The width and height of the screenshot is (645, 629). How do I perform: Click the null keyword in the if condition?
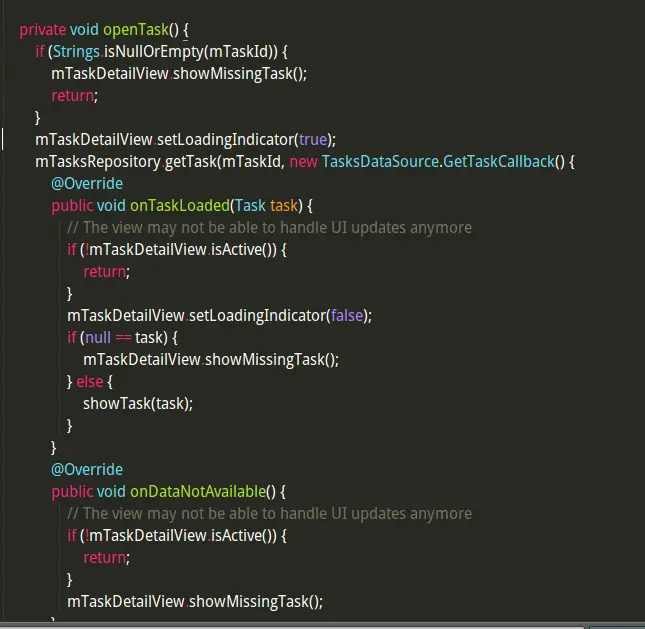tap(98, 338)
